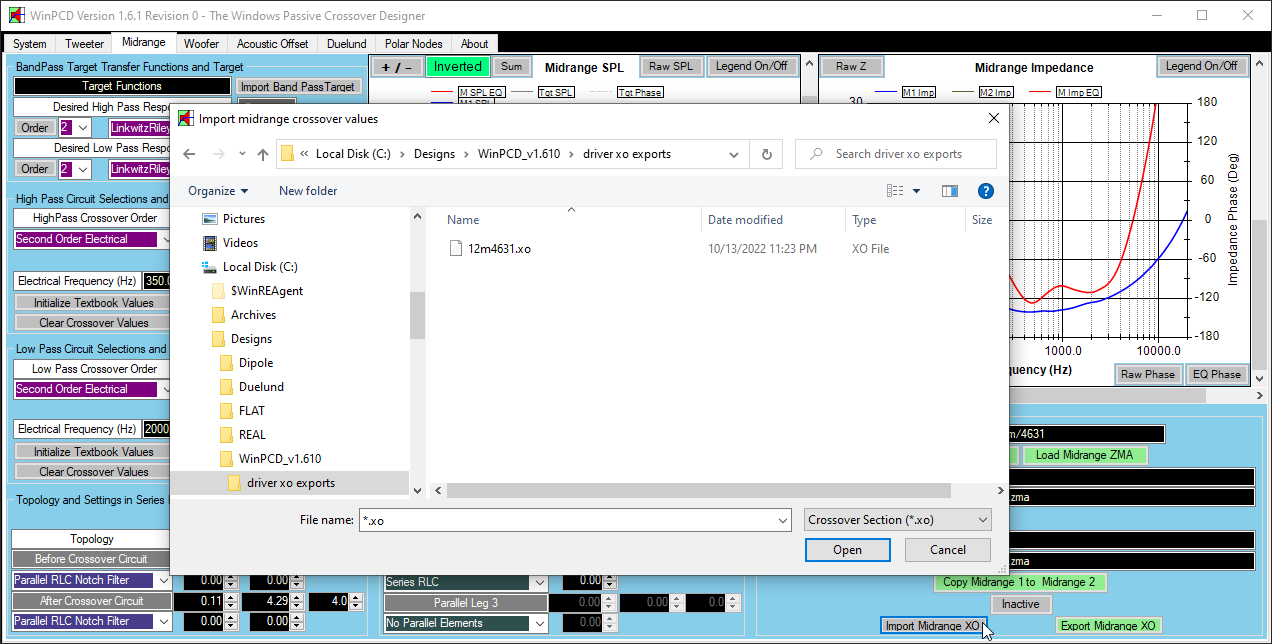
Task: Select the 12m4631.xo file
Action: pyautogui.click(x=499, y=249)
